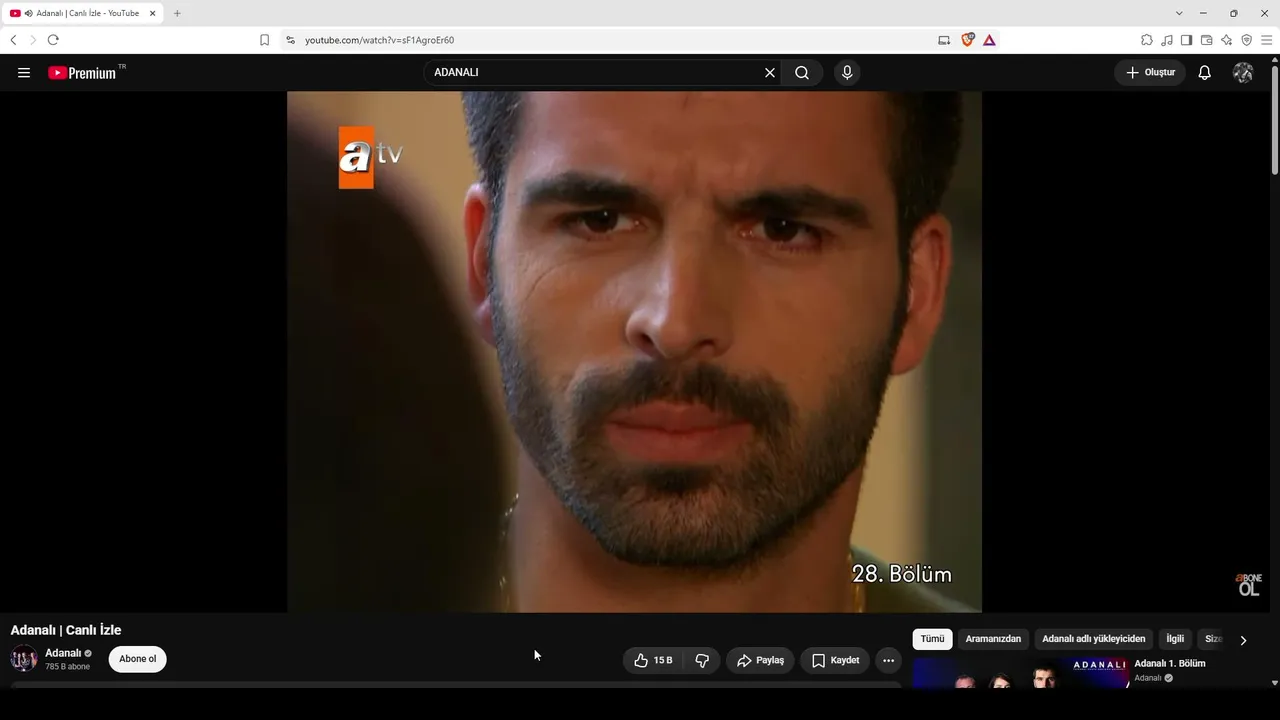Click the ABONE OL video watermark
Screen dimensions: 1280x720
pyautogui.click(x=1249, y=585)
